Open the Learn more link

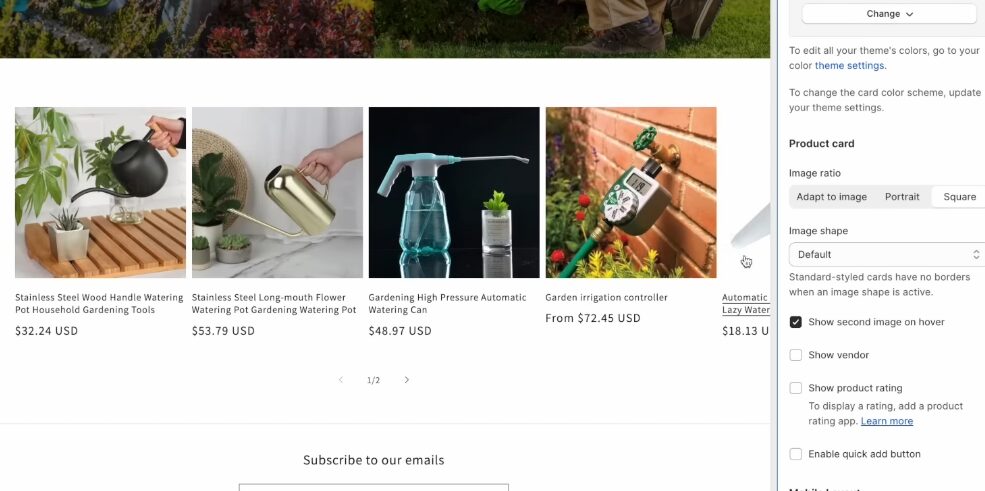click(886, 421)
